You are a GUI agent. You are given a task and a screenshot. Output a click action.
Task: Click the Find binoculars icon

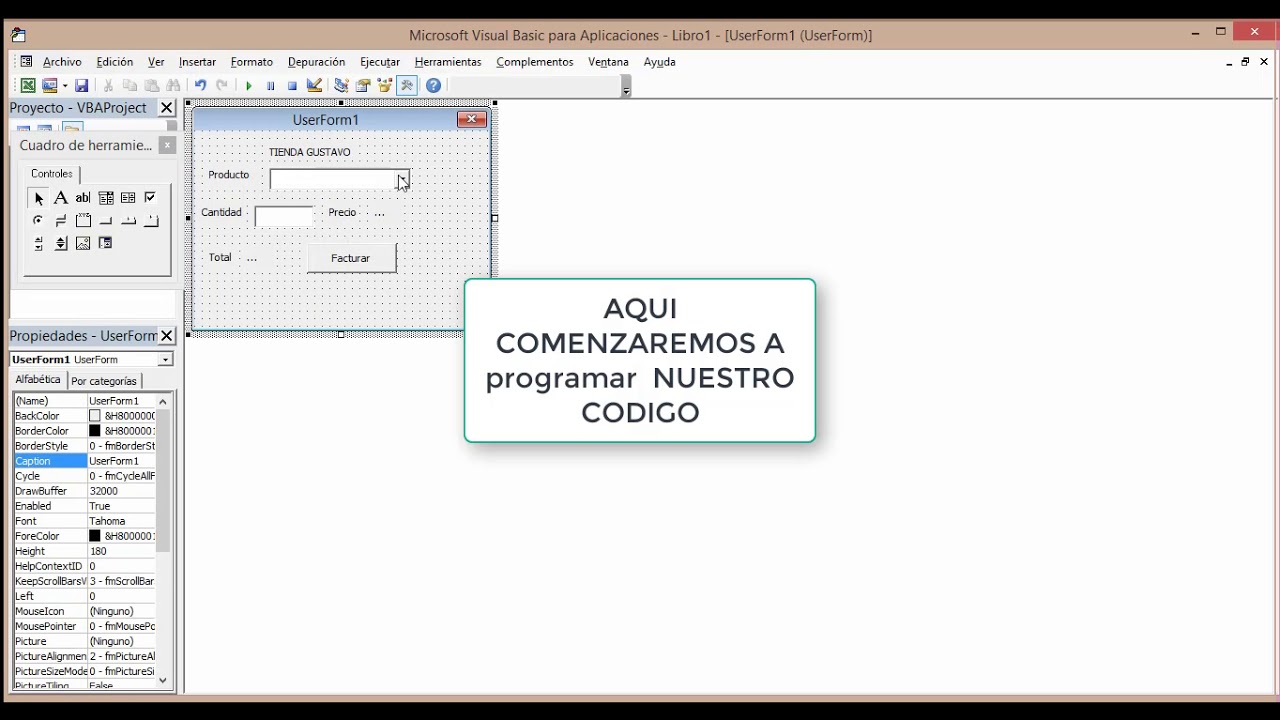click(x=174, y=86)
